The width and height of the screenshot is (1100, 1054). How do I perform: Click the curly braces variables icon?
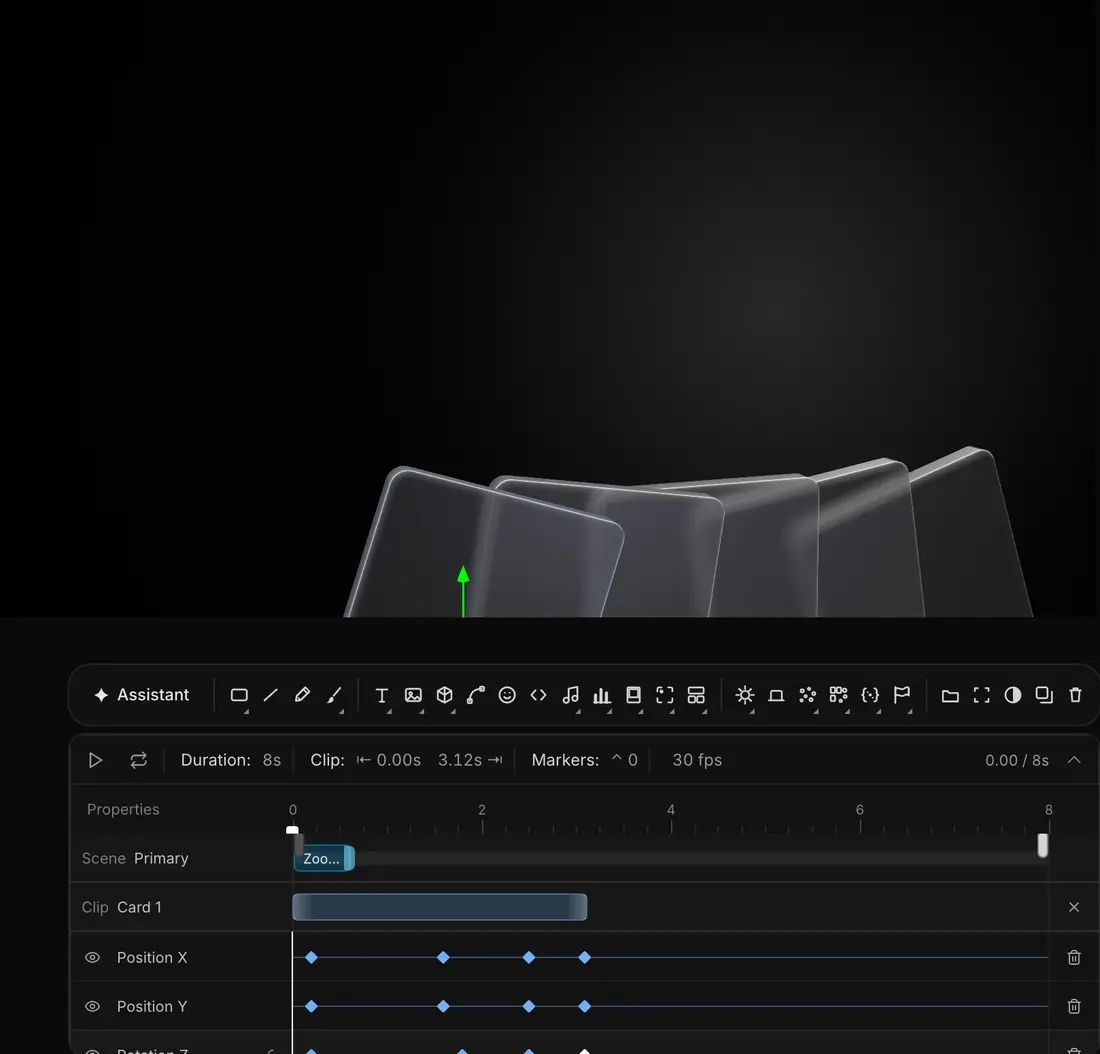[x=870, y=695]
